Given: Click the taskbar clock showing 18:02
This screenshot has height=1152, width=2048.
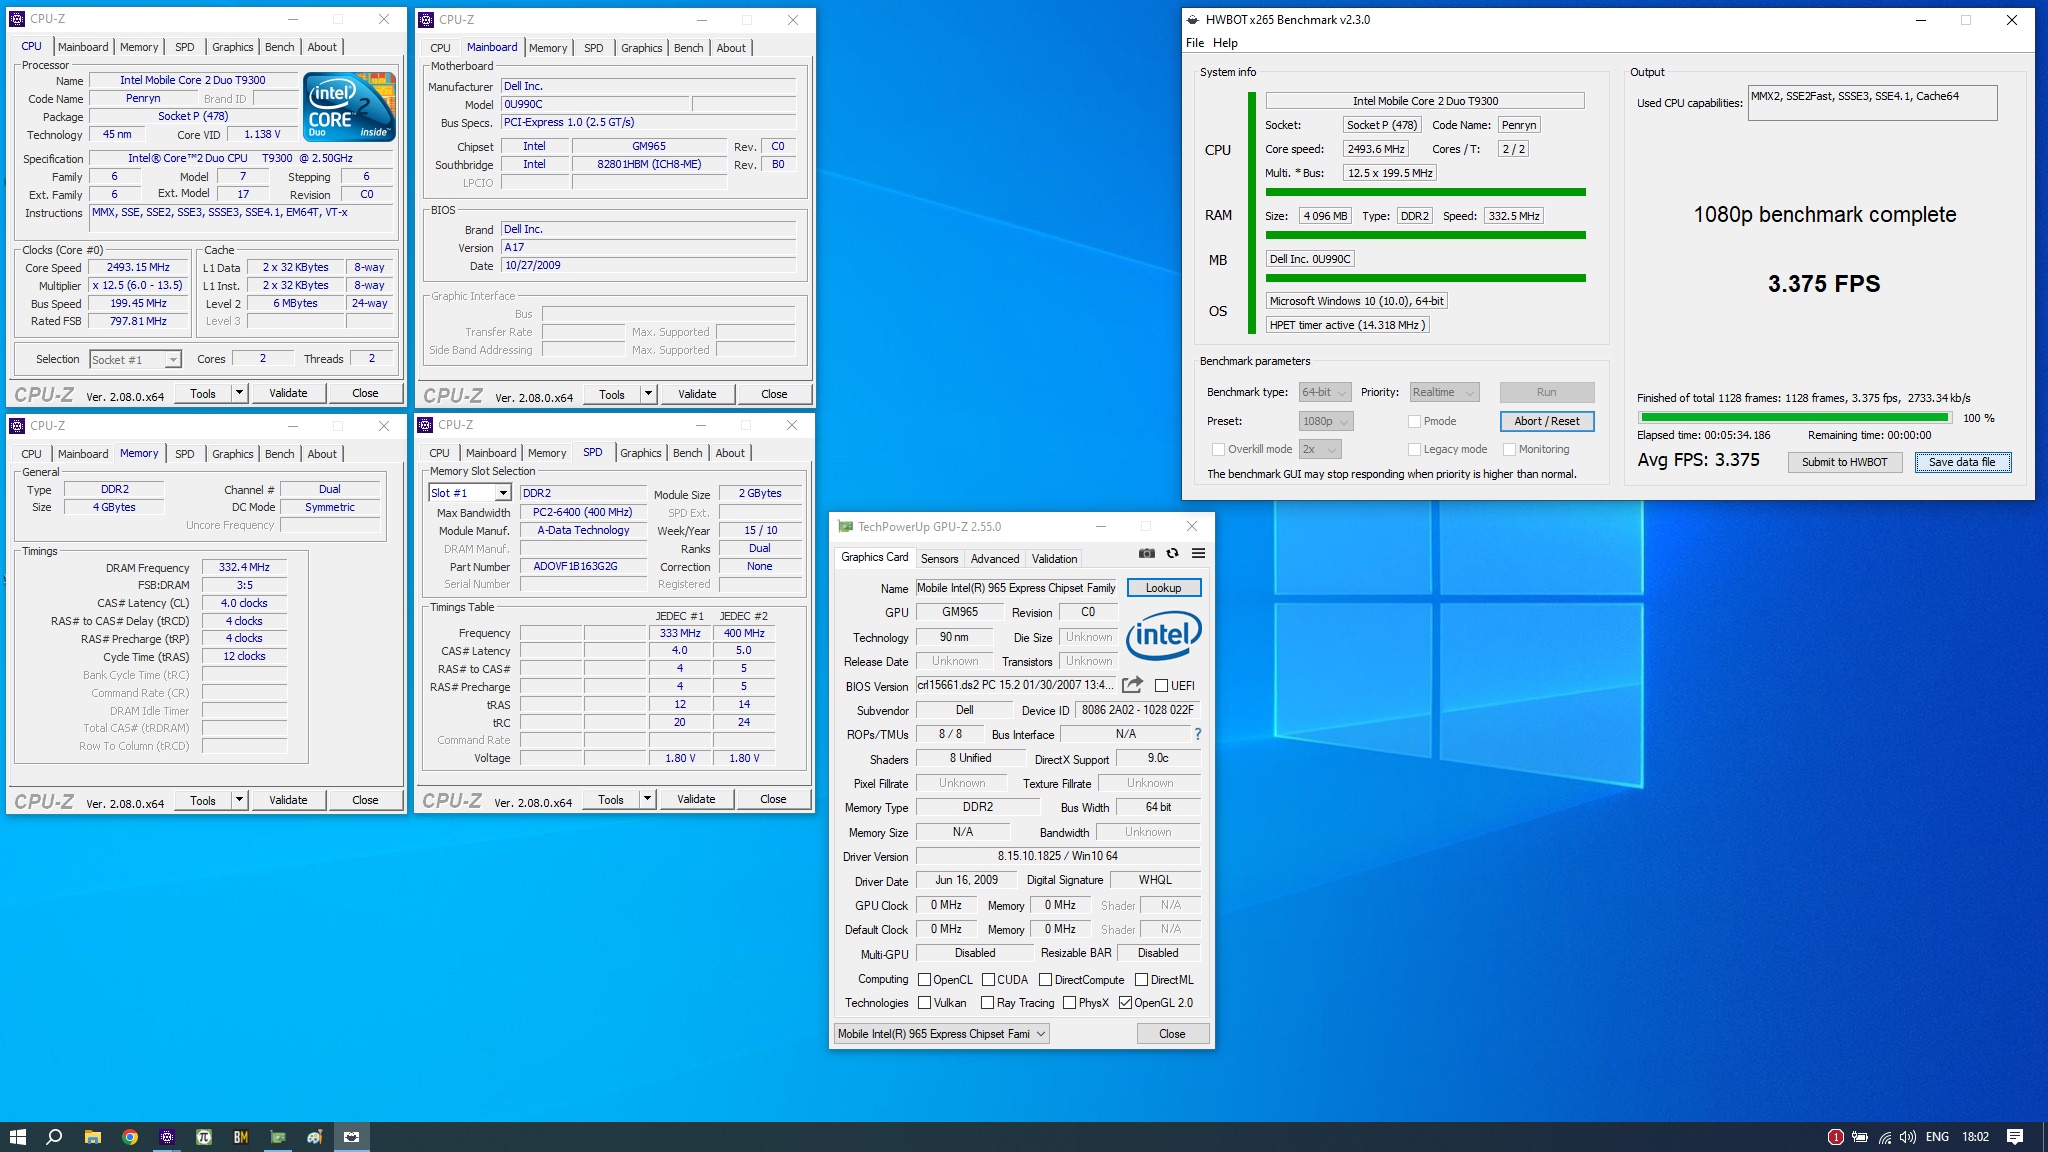Looking at the screenshot, I should click(x=1975, y=1137).
